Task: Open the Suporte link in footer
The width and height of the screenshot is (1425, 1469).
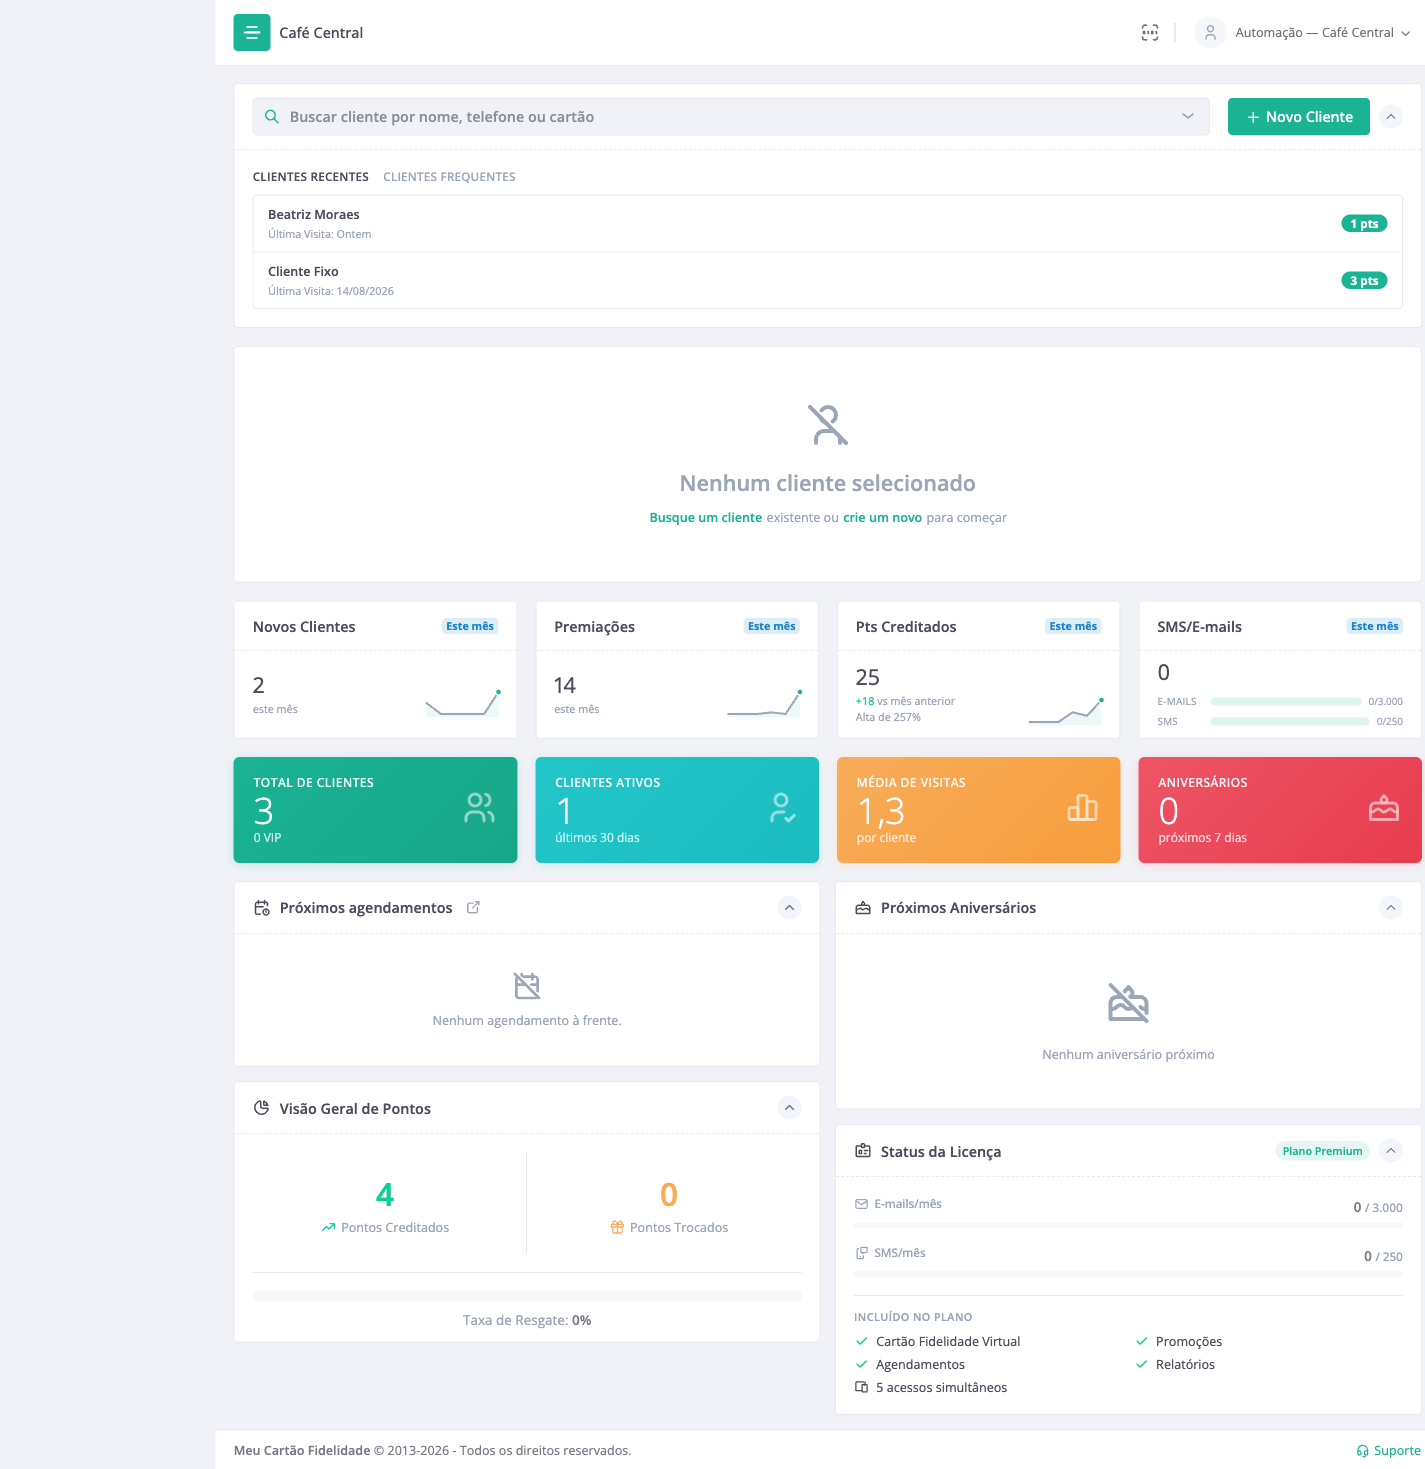Action: pos(1388,1451)
